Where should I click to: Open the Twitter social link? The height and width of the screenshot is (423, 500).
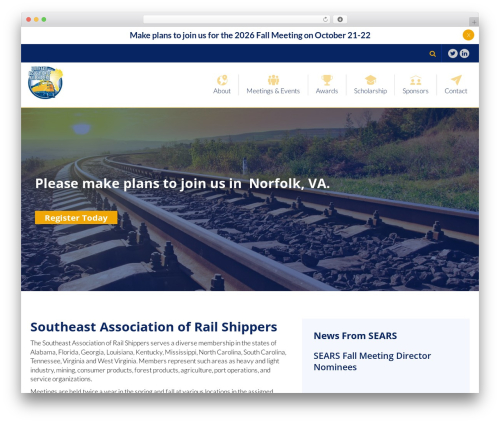pyautogui.click(x=452, y=53)
